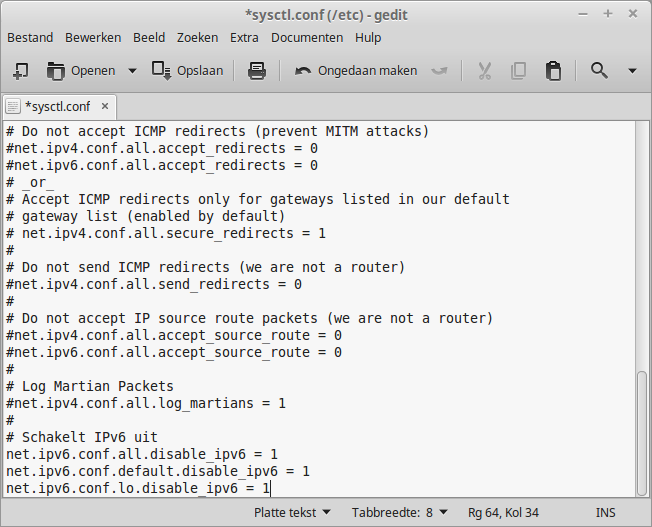Click the copy icon
Screen dimensions: 652x527
pos(518,71)
